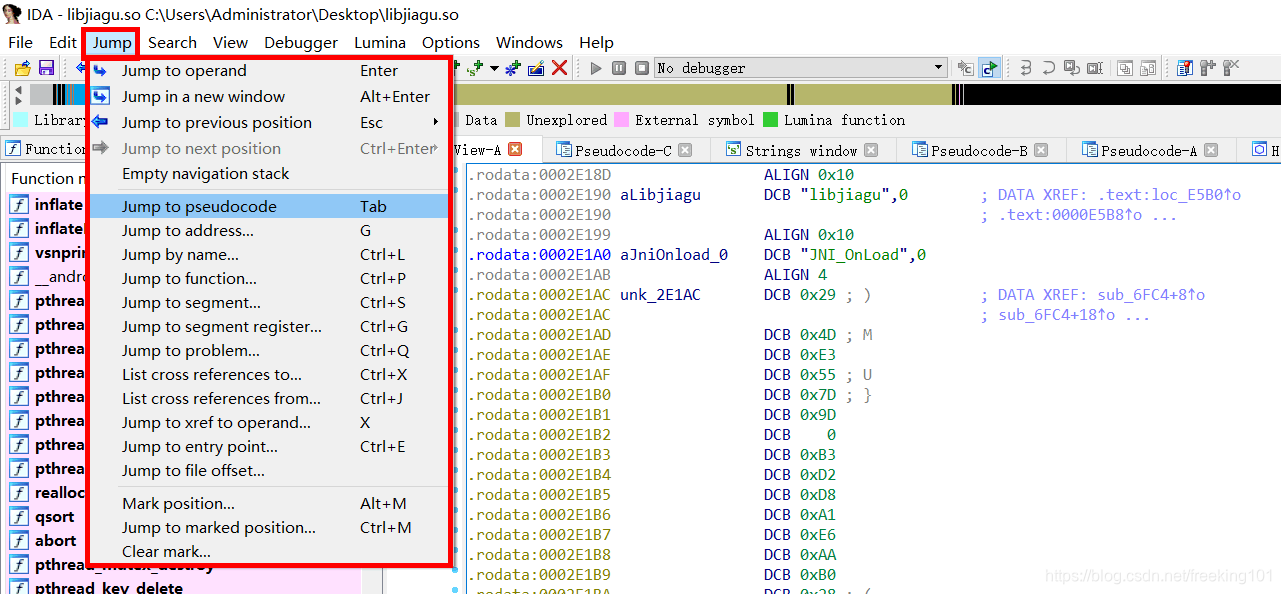Click the function icon beside abort
The width and height of the screenshot is (1281, 594).
tap(19, 540)
